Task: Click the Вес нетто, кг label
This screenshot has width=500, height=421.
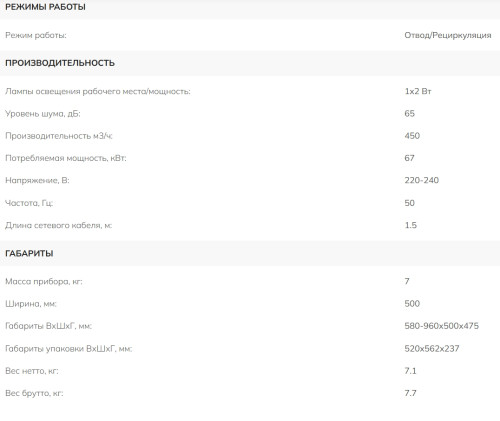Action: pos(32,371)
